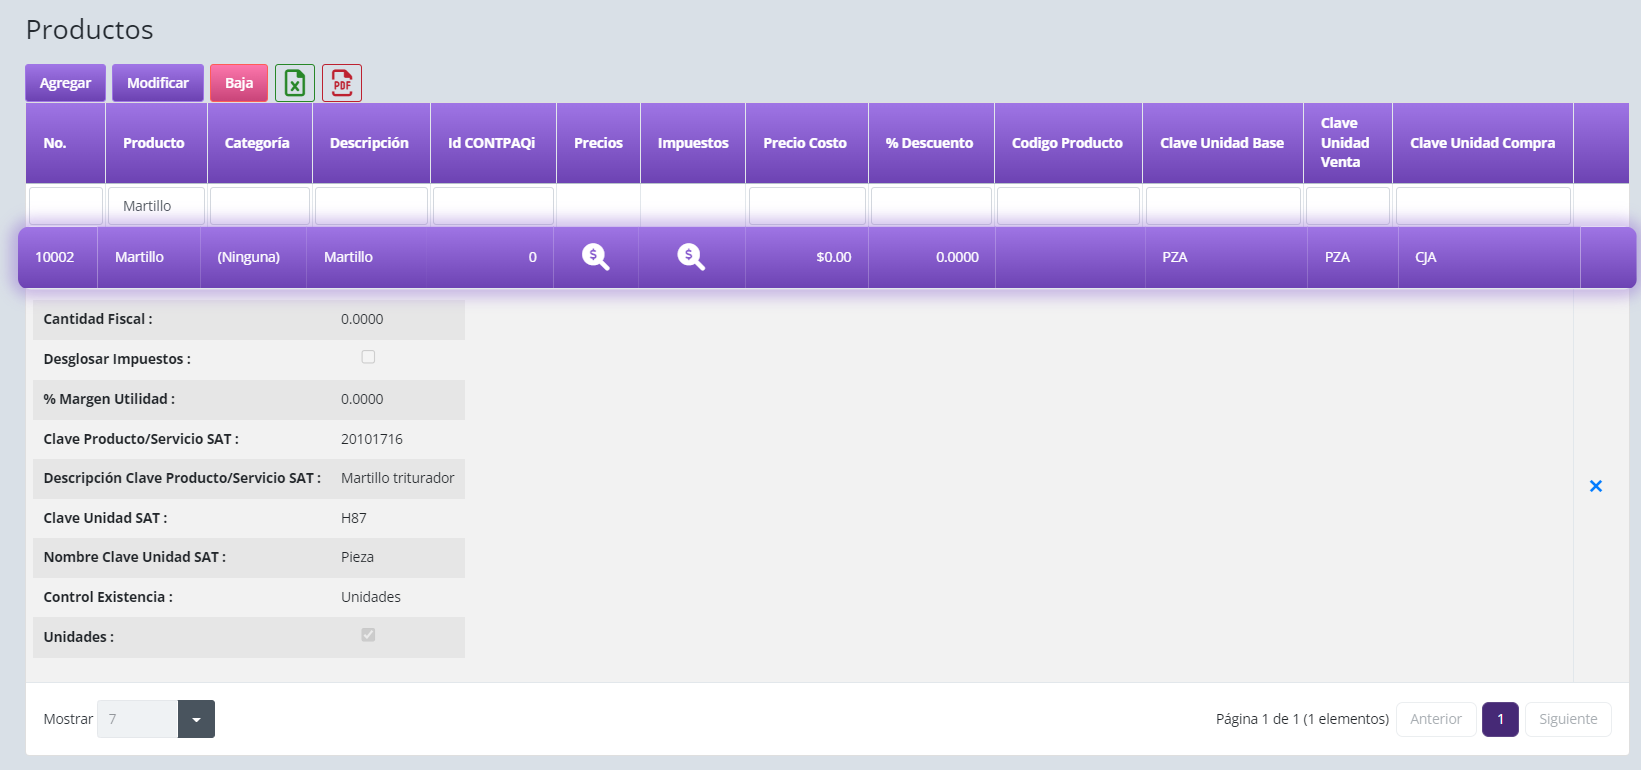Click the Siguiente pagination button

(x=1567, y=719)
